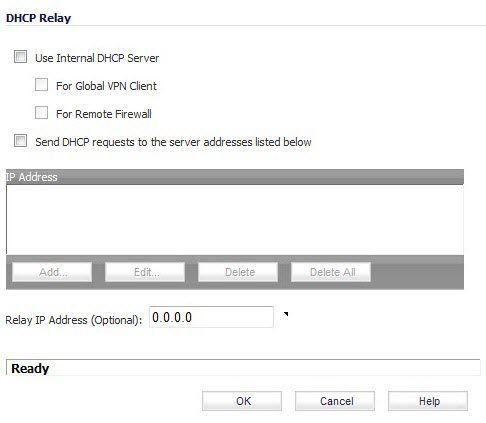Confirm settings with the OK button
Viewport: 486px width, 423px height.
[242, 401]
